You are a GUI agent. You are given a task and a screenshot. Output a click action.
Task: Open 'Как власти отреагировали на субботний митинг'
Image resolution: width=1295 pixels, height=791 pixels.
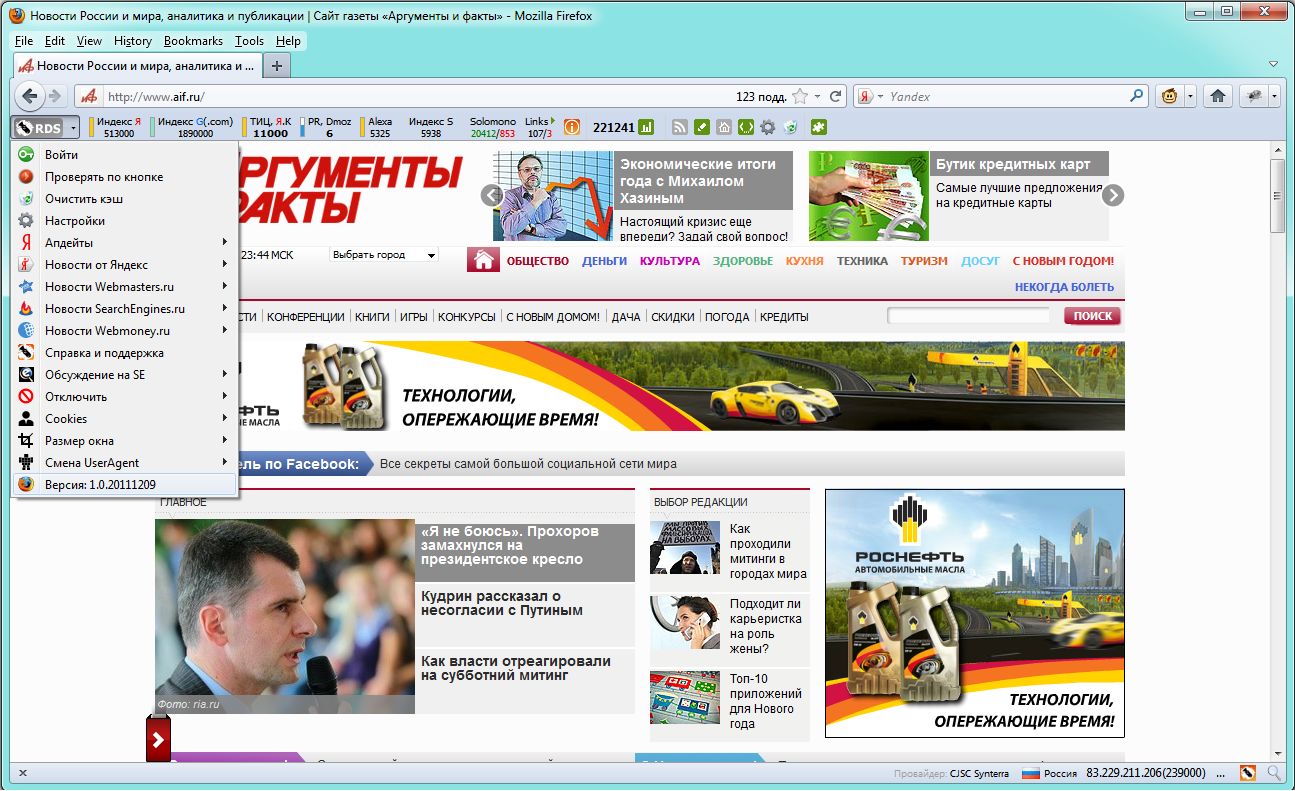coord(516,668)
